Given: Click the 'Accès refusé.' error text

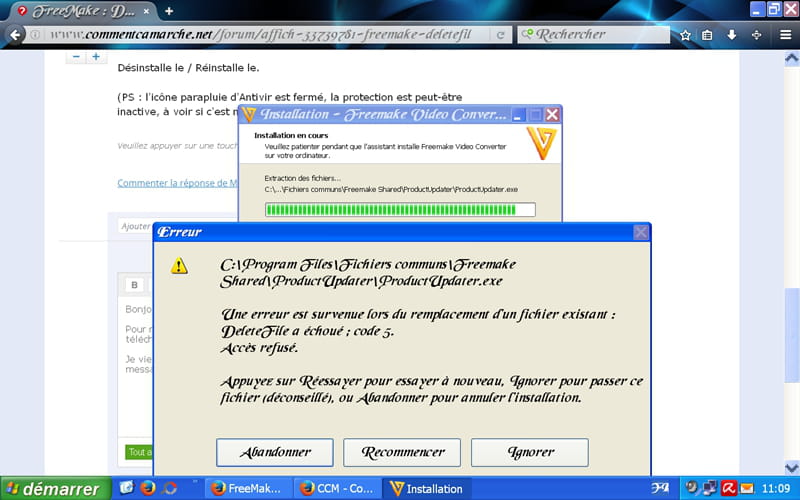Looking at the screenshot, I should pos(259,348).
